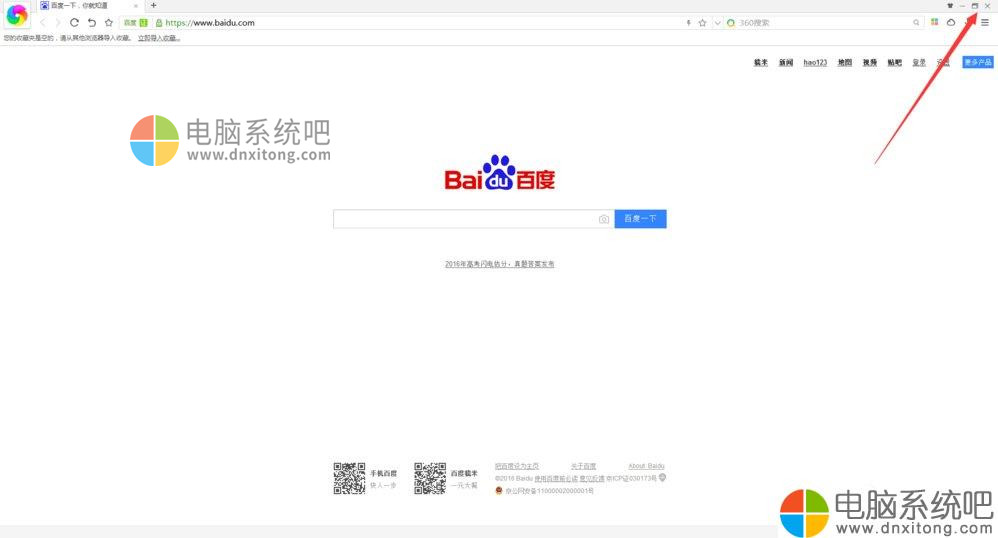
Task: Close the Baidu tab
Action: click(x=136, y=6)
